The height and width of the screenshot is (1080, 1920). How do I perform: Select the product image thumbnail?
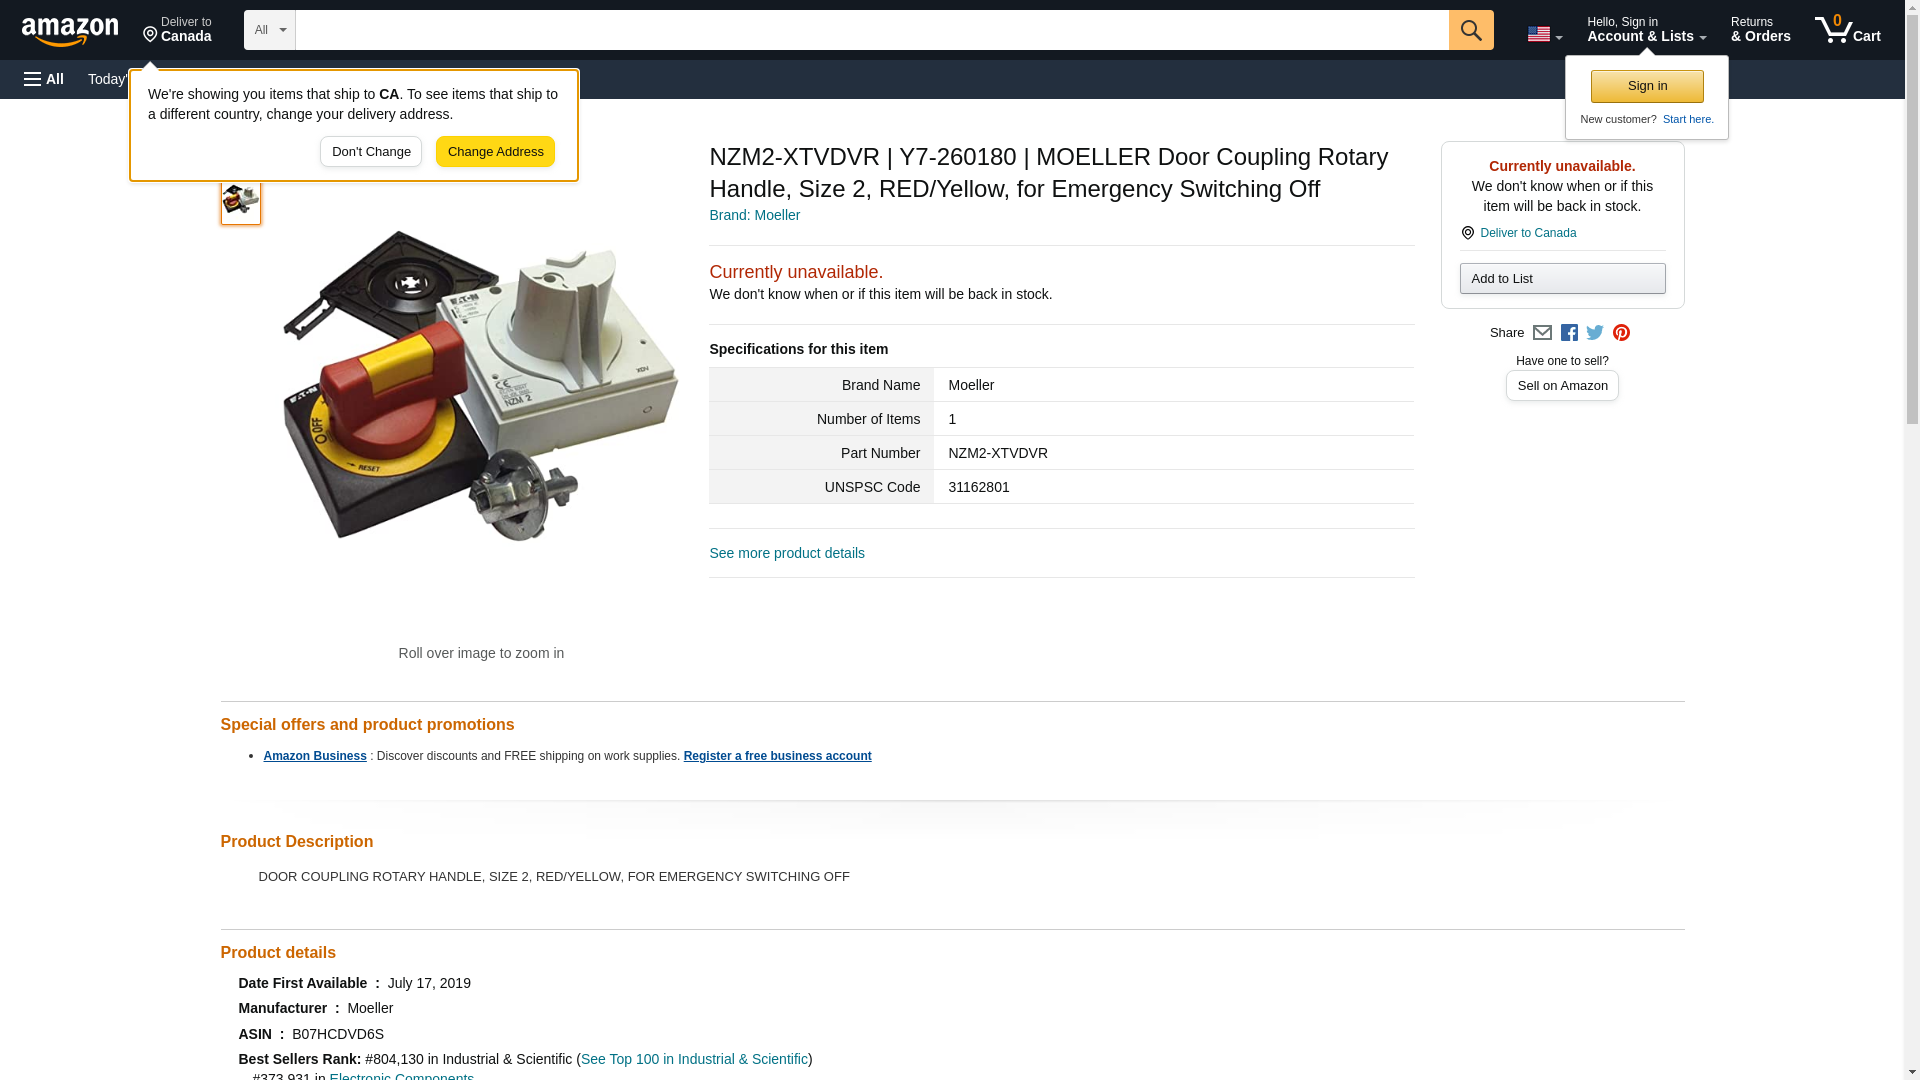pyautogui.click(x=240, y=200)
